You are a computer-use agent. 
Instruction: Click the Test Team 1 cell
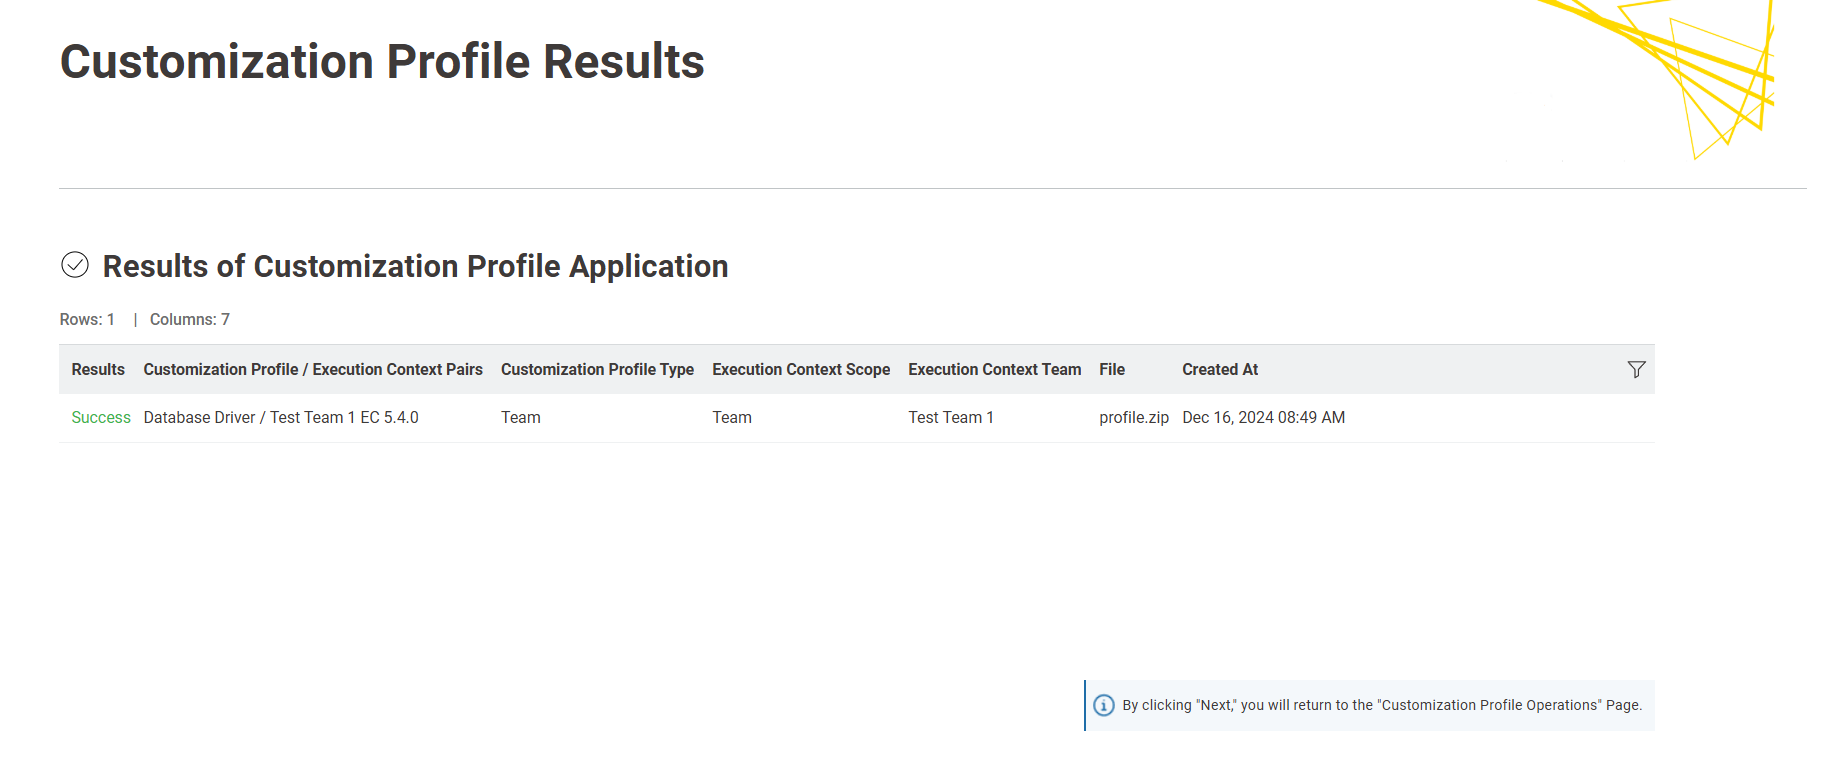(x=951, y=418)
